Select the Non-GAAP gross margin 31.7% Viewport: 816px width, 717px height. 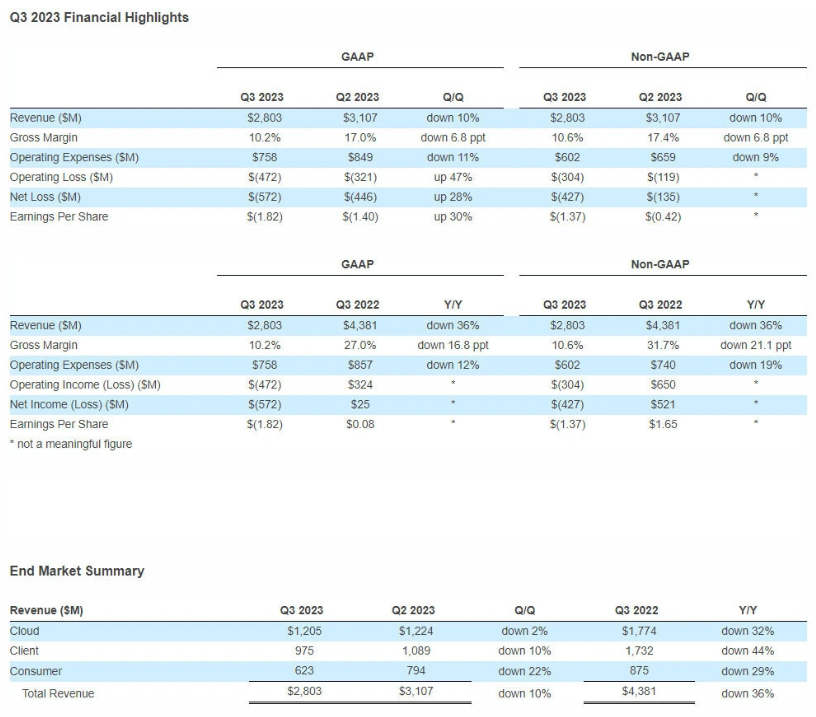tap(662, 345)
